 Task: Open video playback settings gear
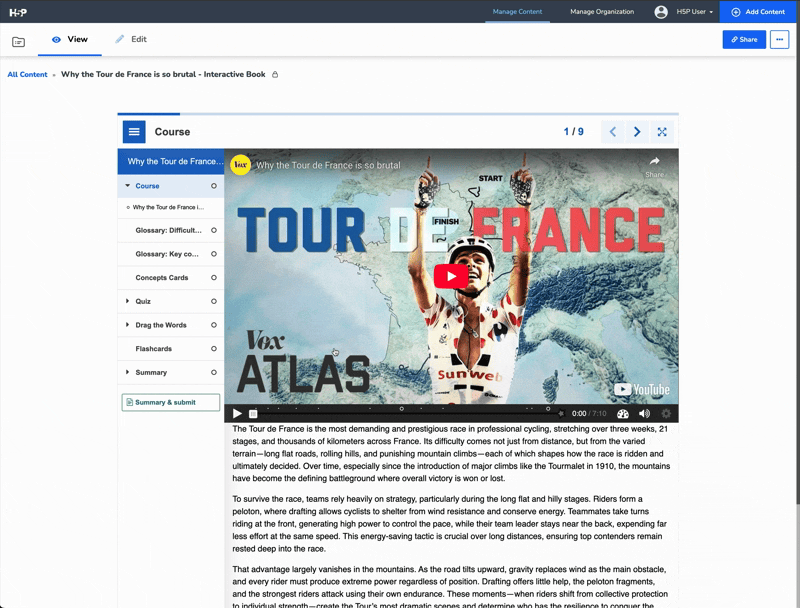(666, 411)
